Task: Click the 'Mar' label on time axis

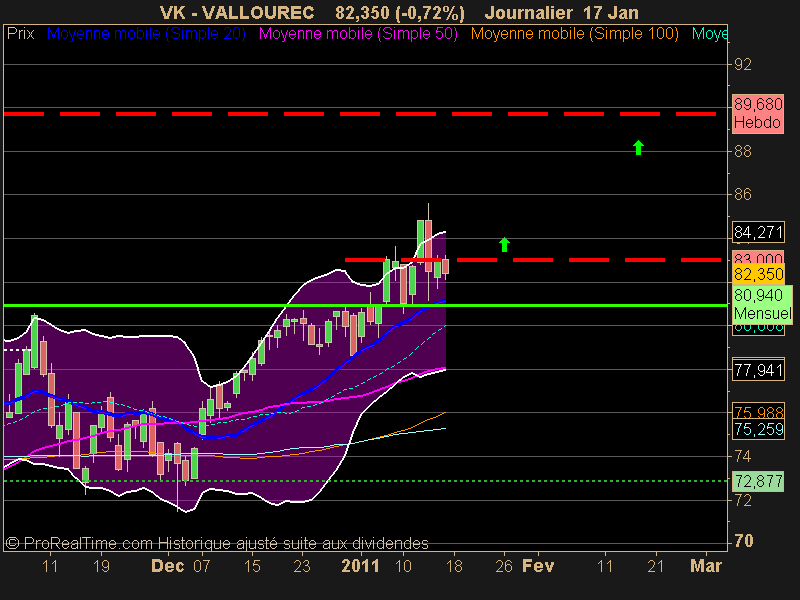Action: [x=706, y=566]
